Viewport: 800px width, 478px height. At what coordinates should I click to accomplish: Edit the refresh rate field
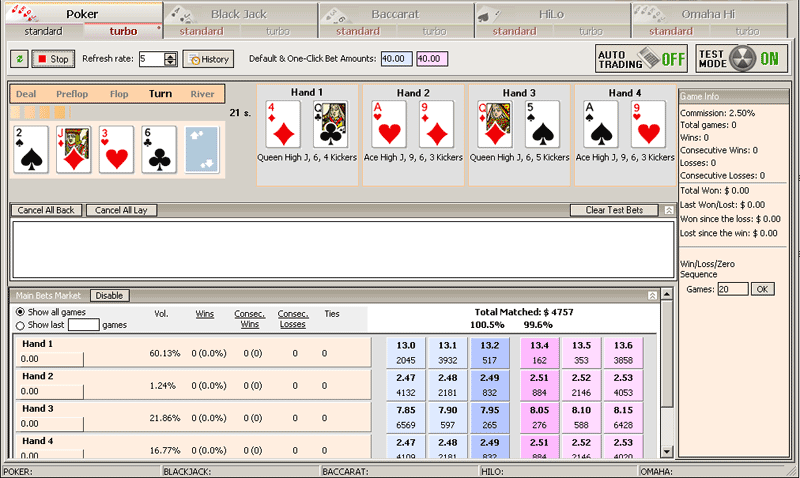(x=152, y=59)
